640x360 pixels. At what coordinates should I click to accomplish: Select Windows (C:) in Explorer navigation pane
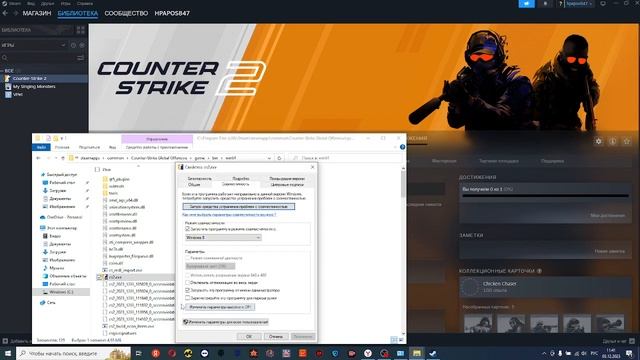(x=61, y=292)
